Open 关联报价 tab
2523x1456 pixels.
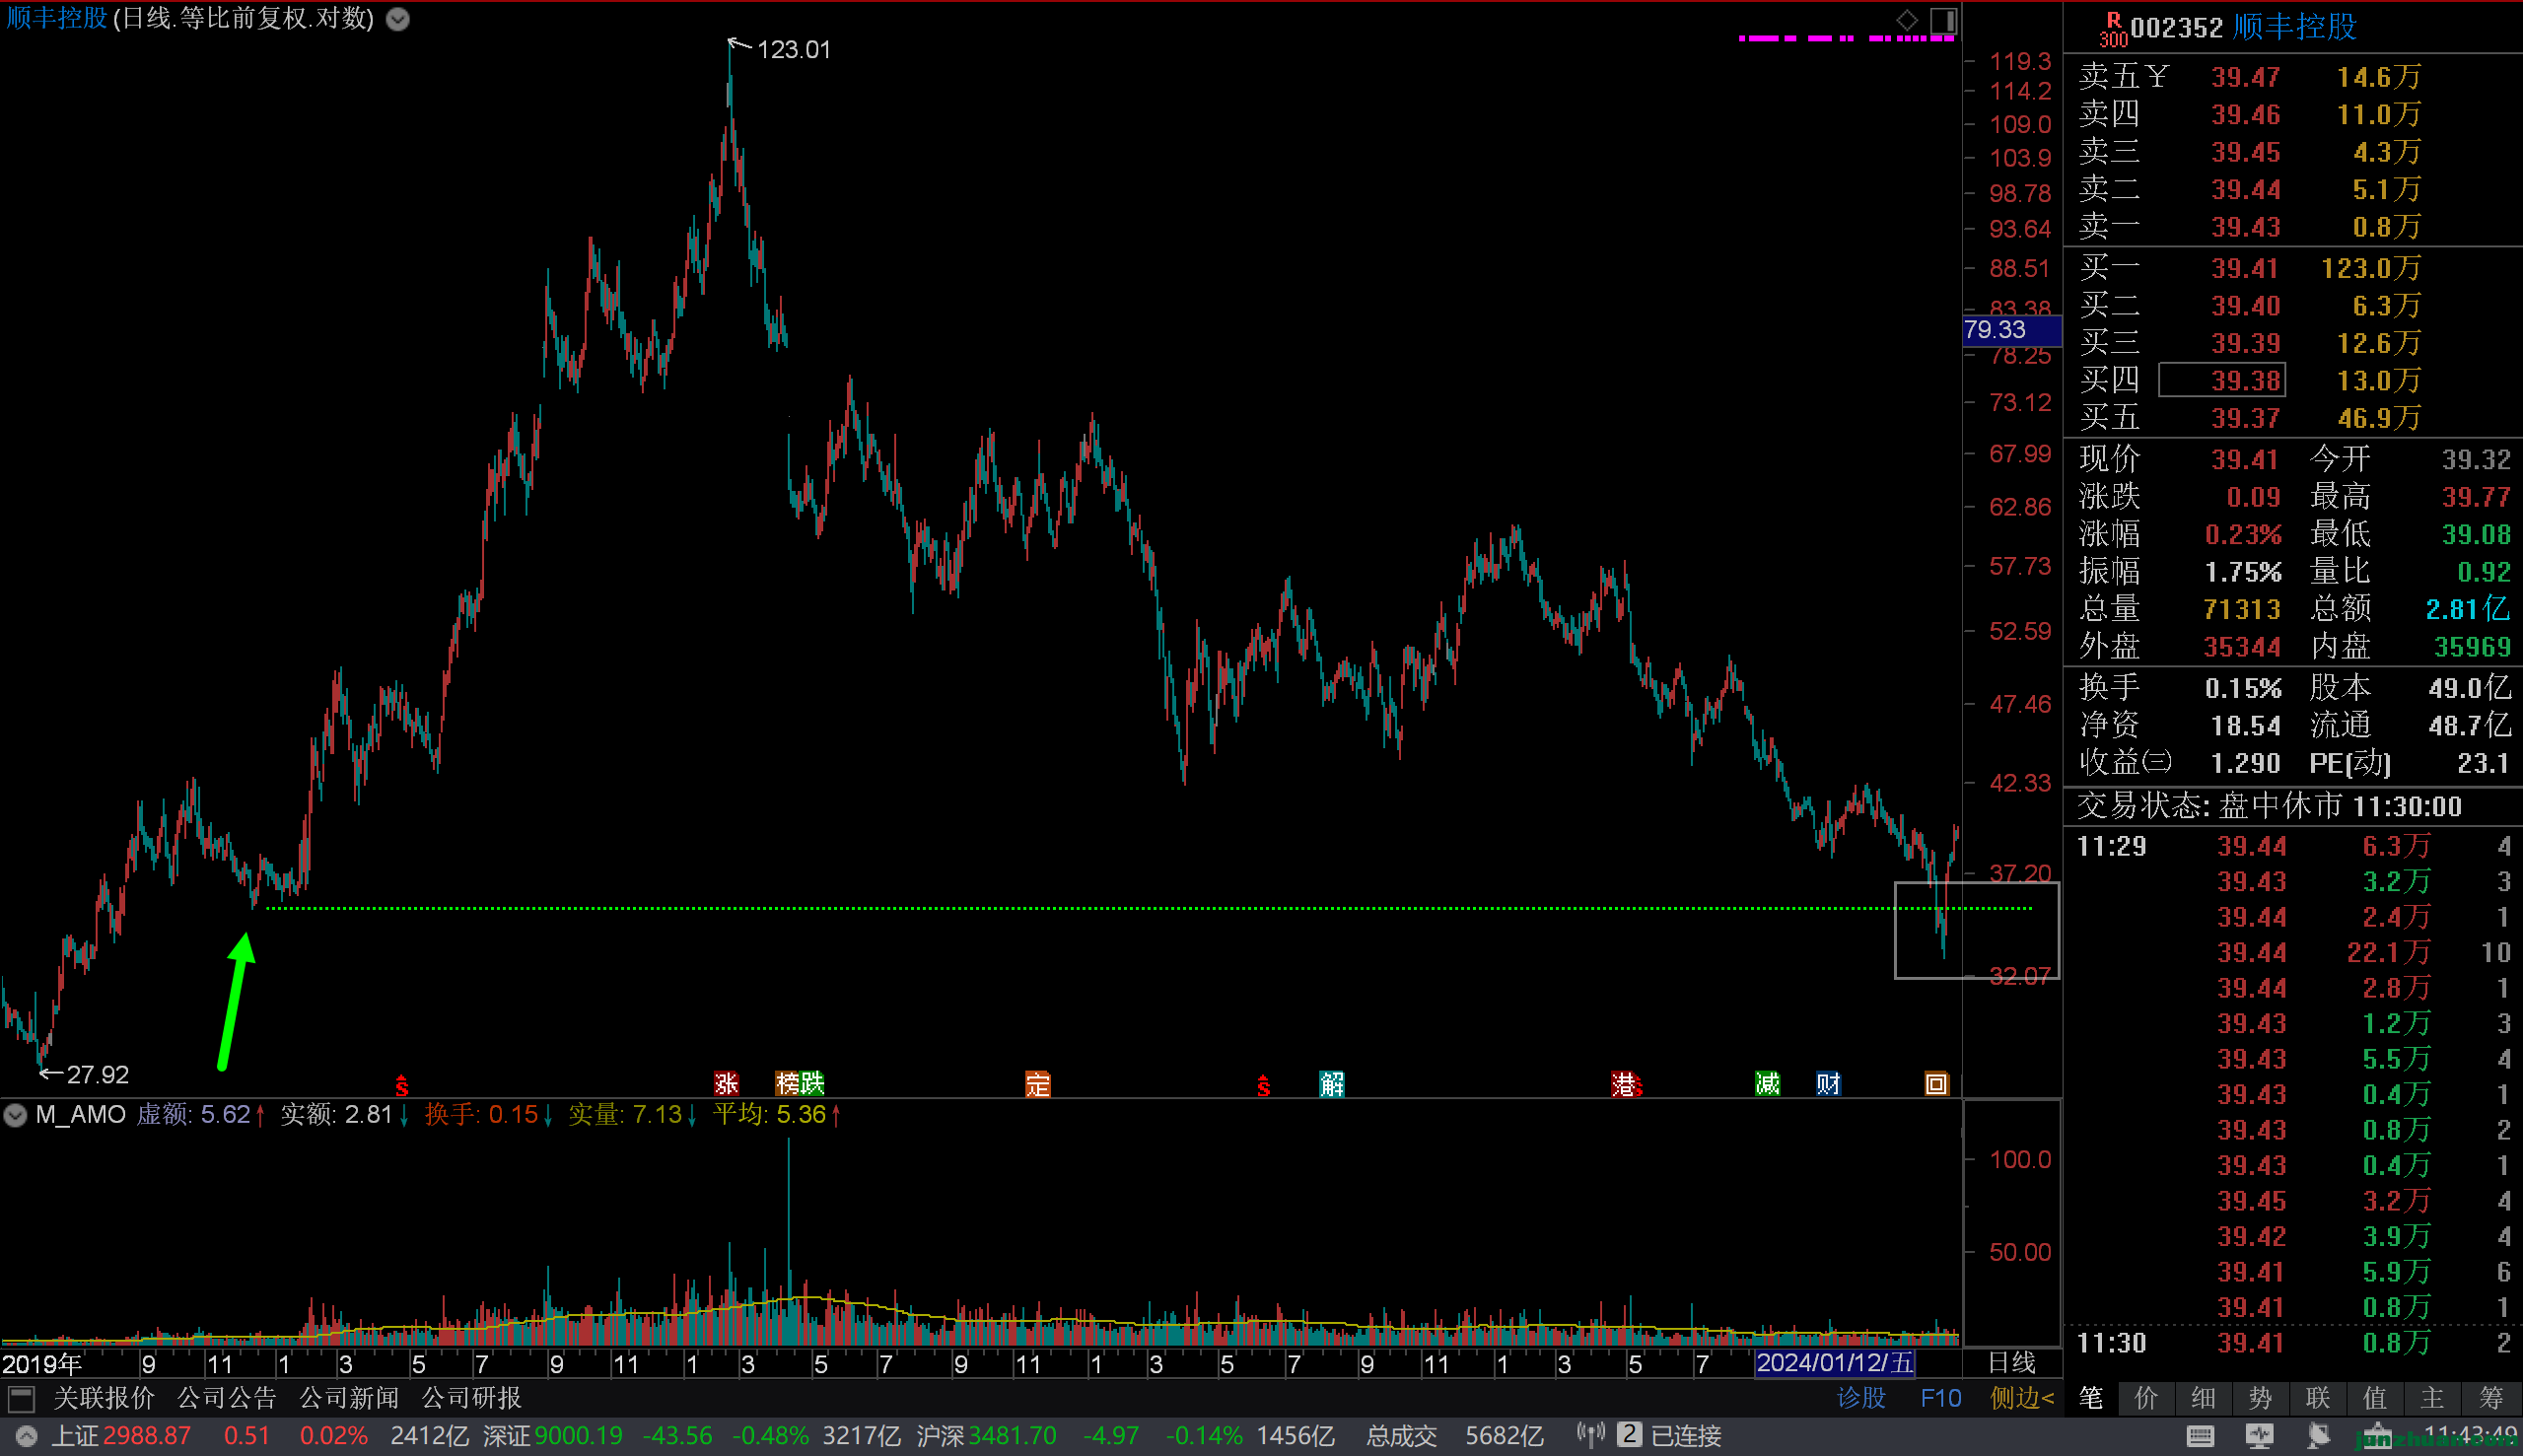coord(104,1397)
